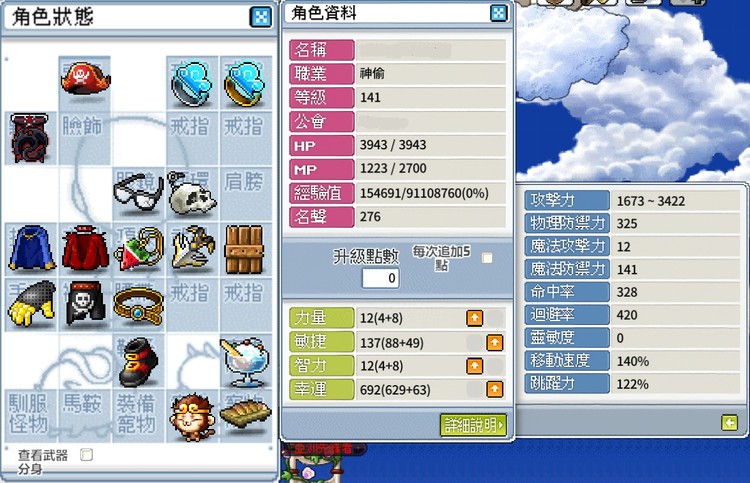Viewport: 750px width, 483px height.
Task: Select the blue cape equipment icon
Action: coord(32,249)
